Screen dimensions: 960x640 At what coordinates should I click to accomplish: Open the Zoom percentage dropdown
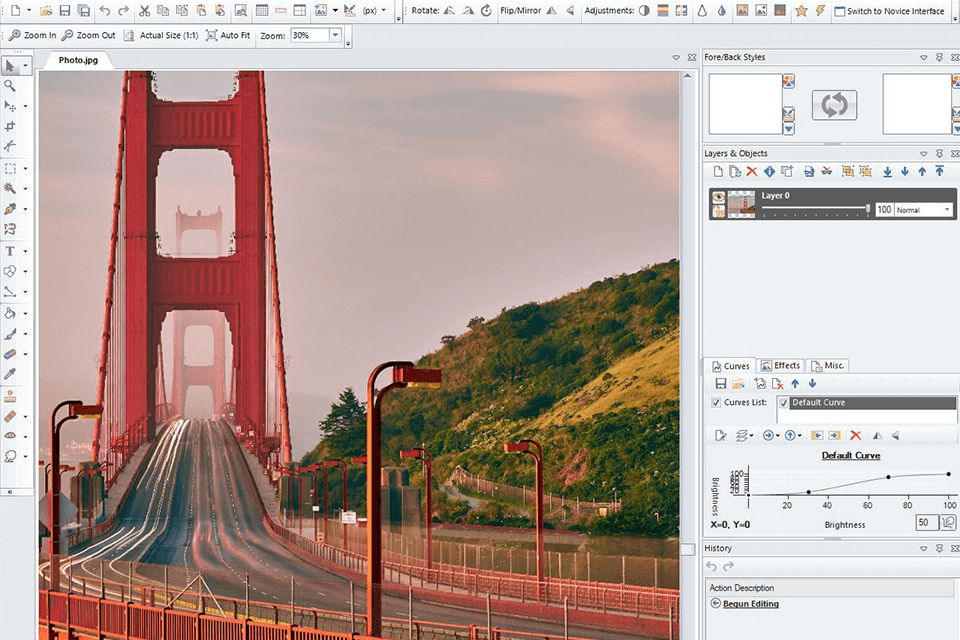pos(334,35)
